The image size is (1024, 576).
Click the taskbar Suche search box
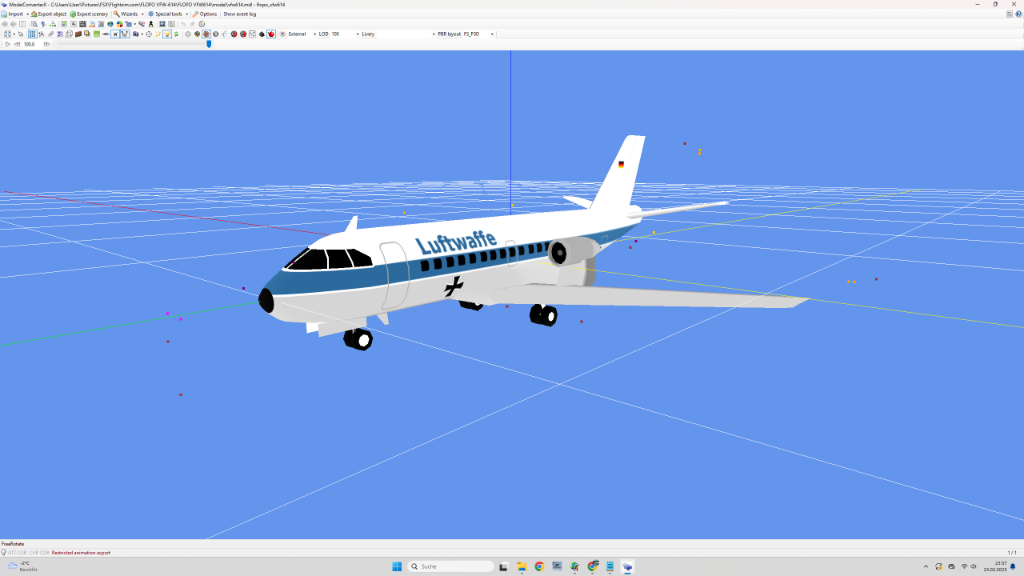[451, 566]
